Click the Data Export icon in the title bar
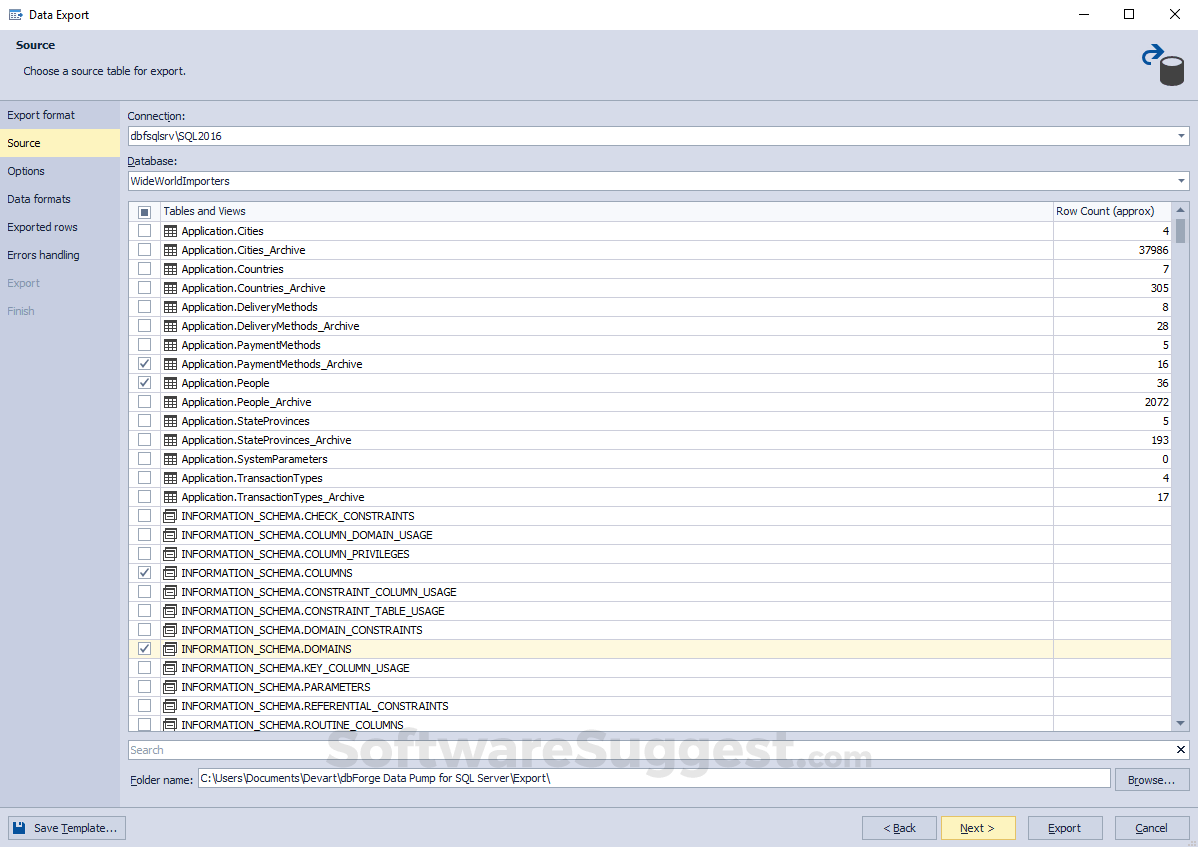This screenshot has height=847, width=1198. click(x=16, y=14)
